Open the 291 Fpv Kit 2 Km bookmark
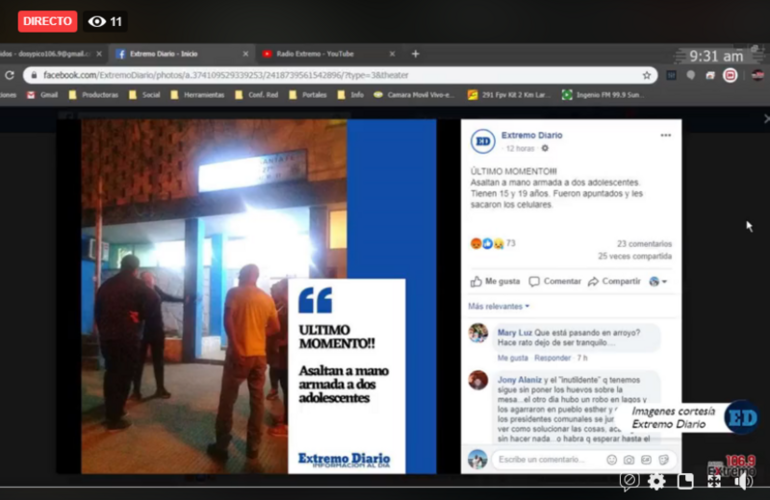 tap(509, 95)
